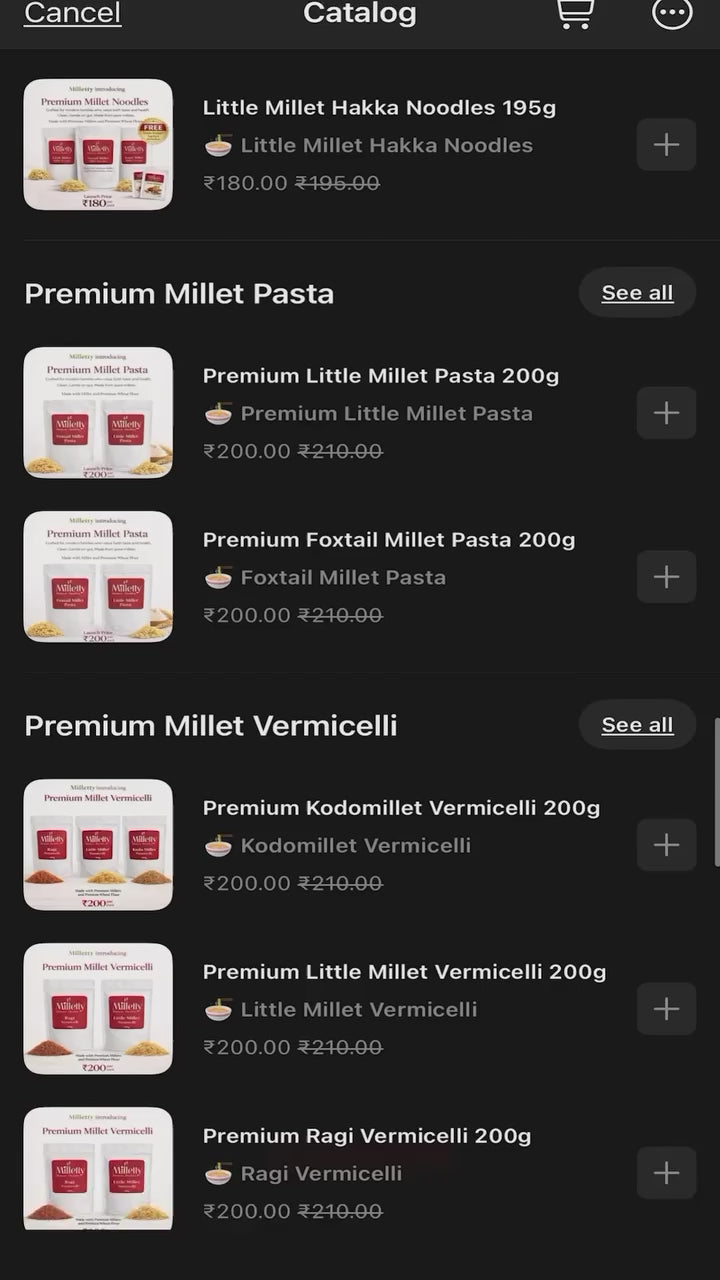This screenshot has height=1280, width=720.
Task: Select the Premium Ragi Vermicelli 200g title
Action: tap(367, 1136)
